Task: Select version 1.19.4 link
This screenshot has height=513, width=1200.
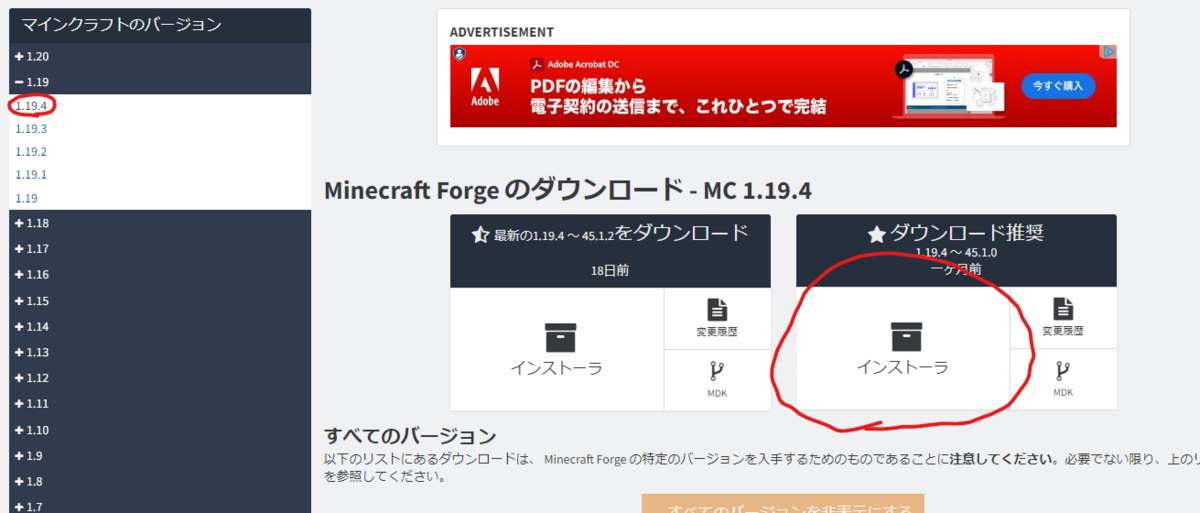Action: (31, 105)
